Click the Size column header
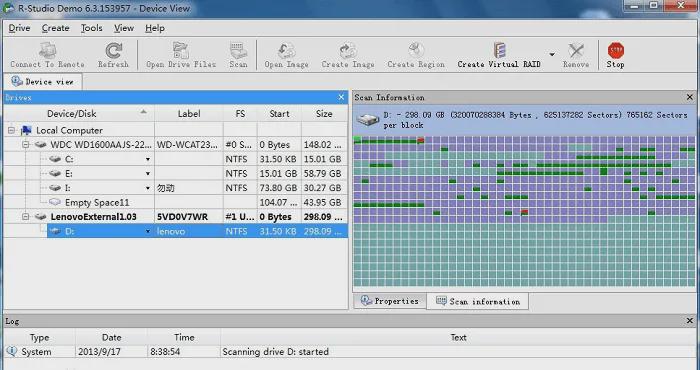Screen dimensions: 700x370 324,114
